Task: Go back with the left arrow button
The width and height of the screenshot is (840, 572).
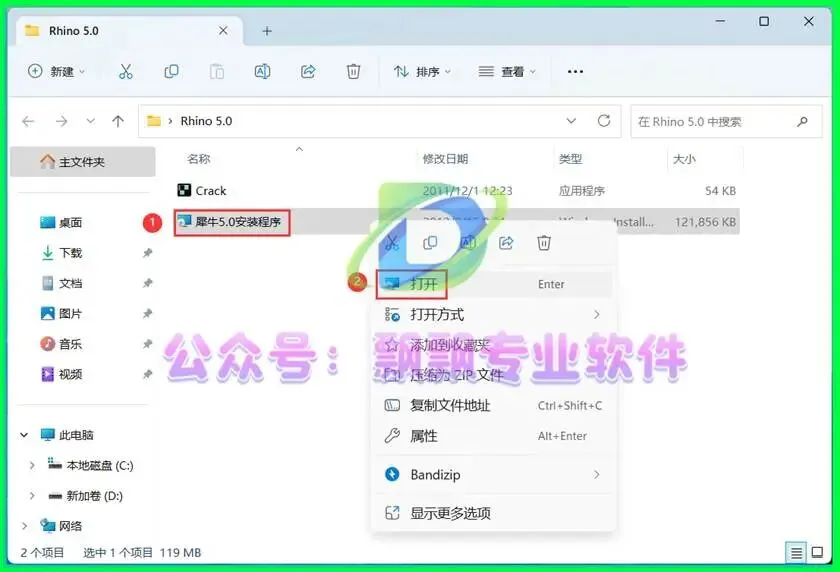Action: [x=28, y=122]
